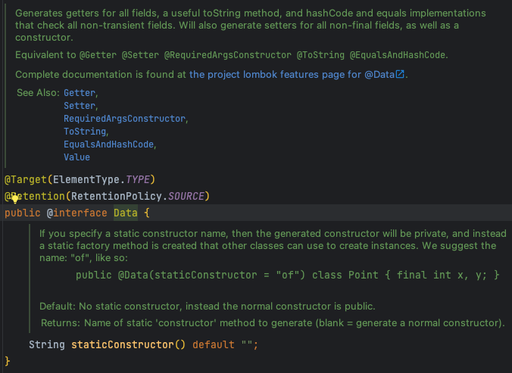Open the RequiredArgsConstructor reference link
Screen dimensions: 512x373
125,119
